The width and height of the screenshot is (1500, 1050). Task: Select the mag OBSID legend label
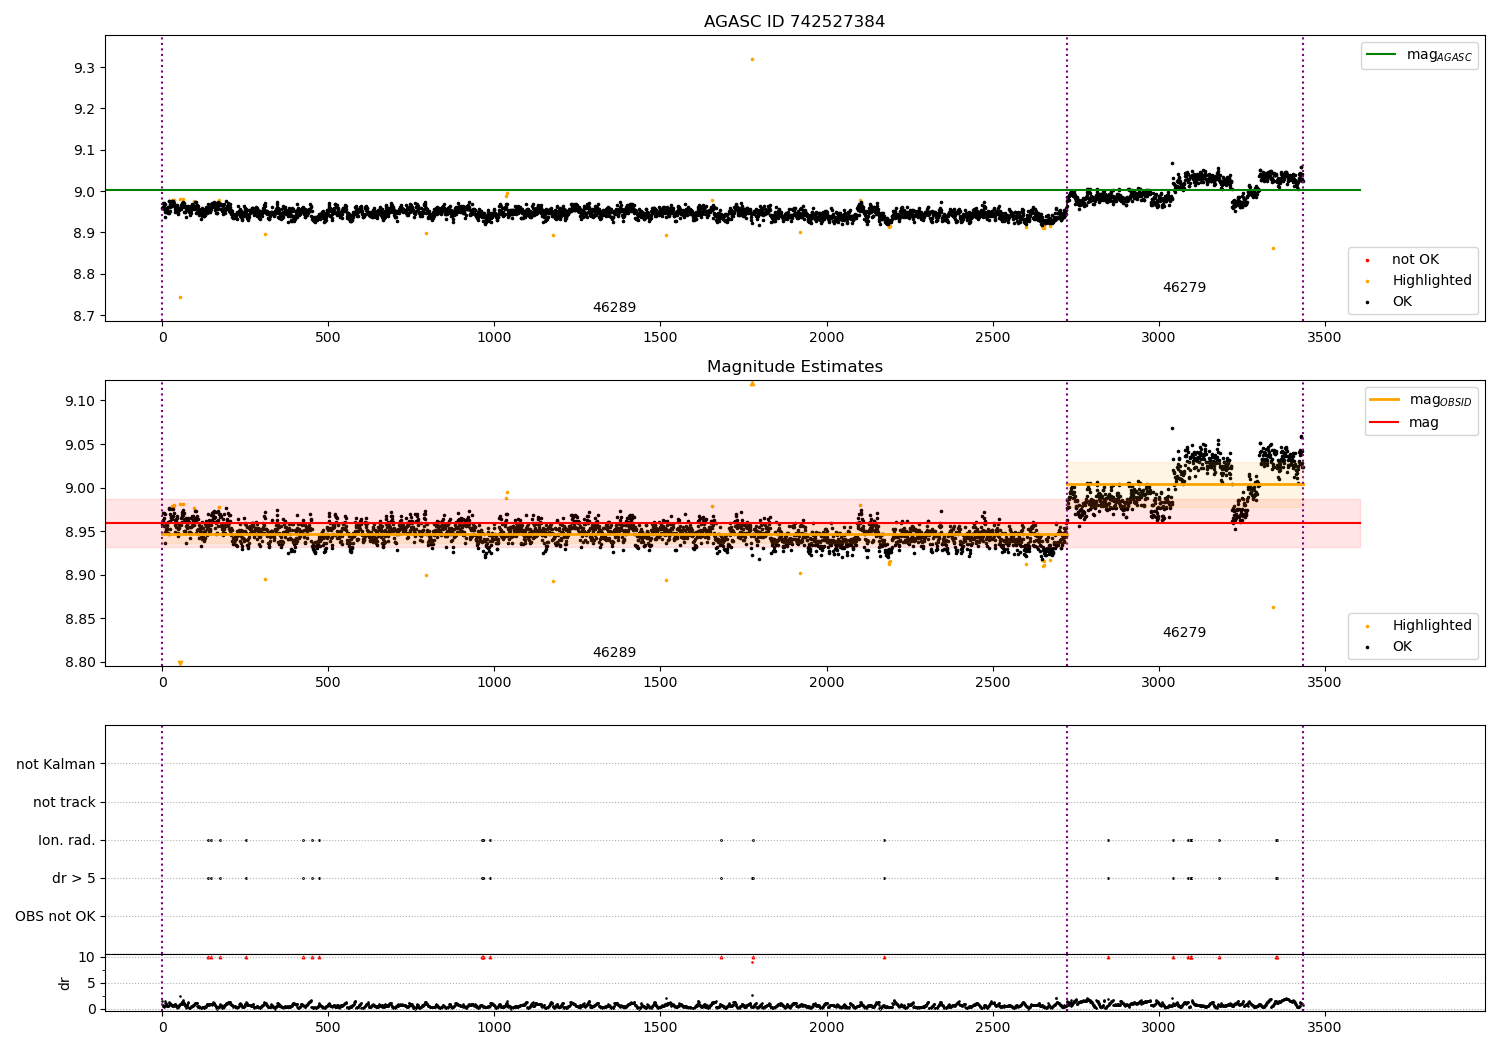pyautogui.click(x=1440, y=400)
